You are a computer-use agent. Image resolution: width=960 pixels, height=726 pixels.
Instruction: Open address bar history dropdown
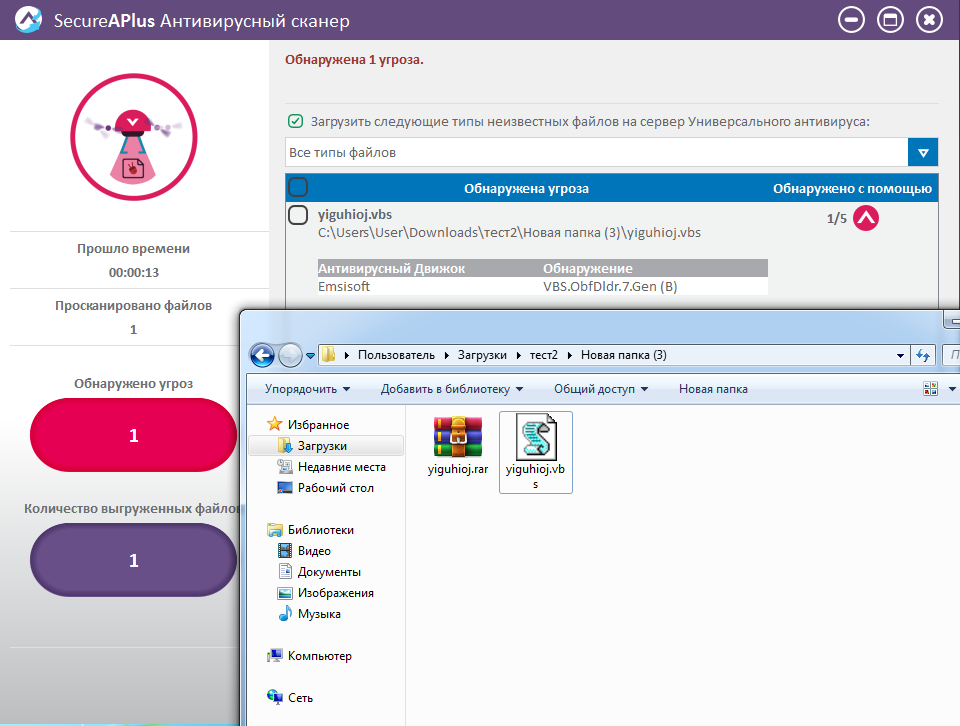899,355
